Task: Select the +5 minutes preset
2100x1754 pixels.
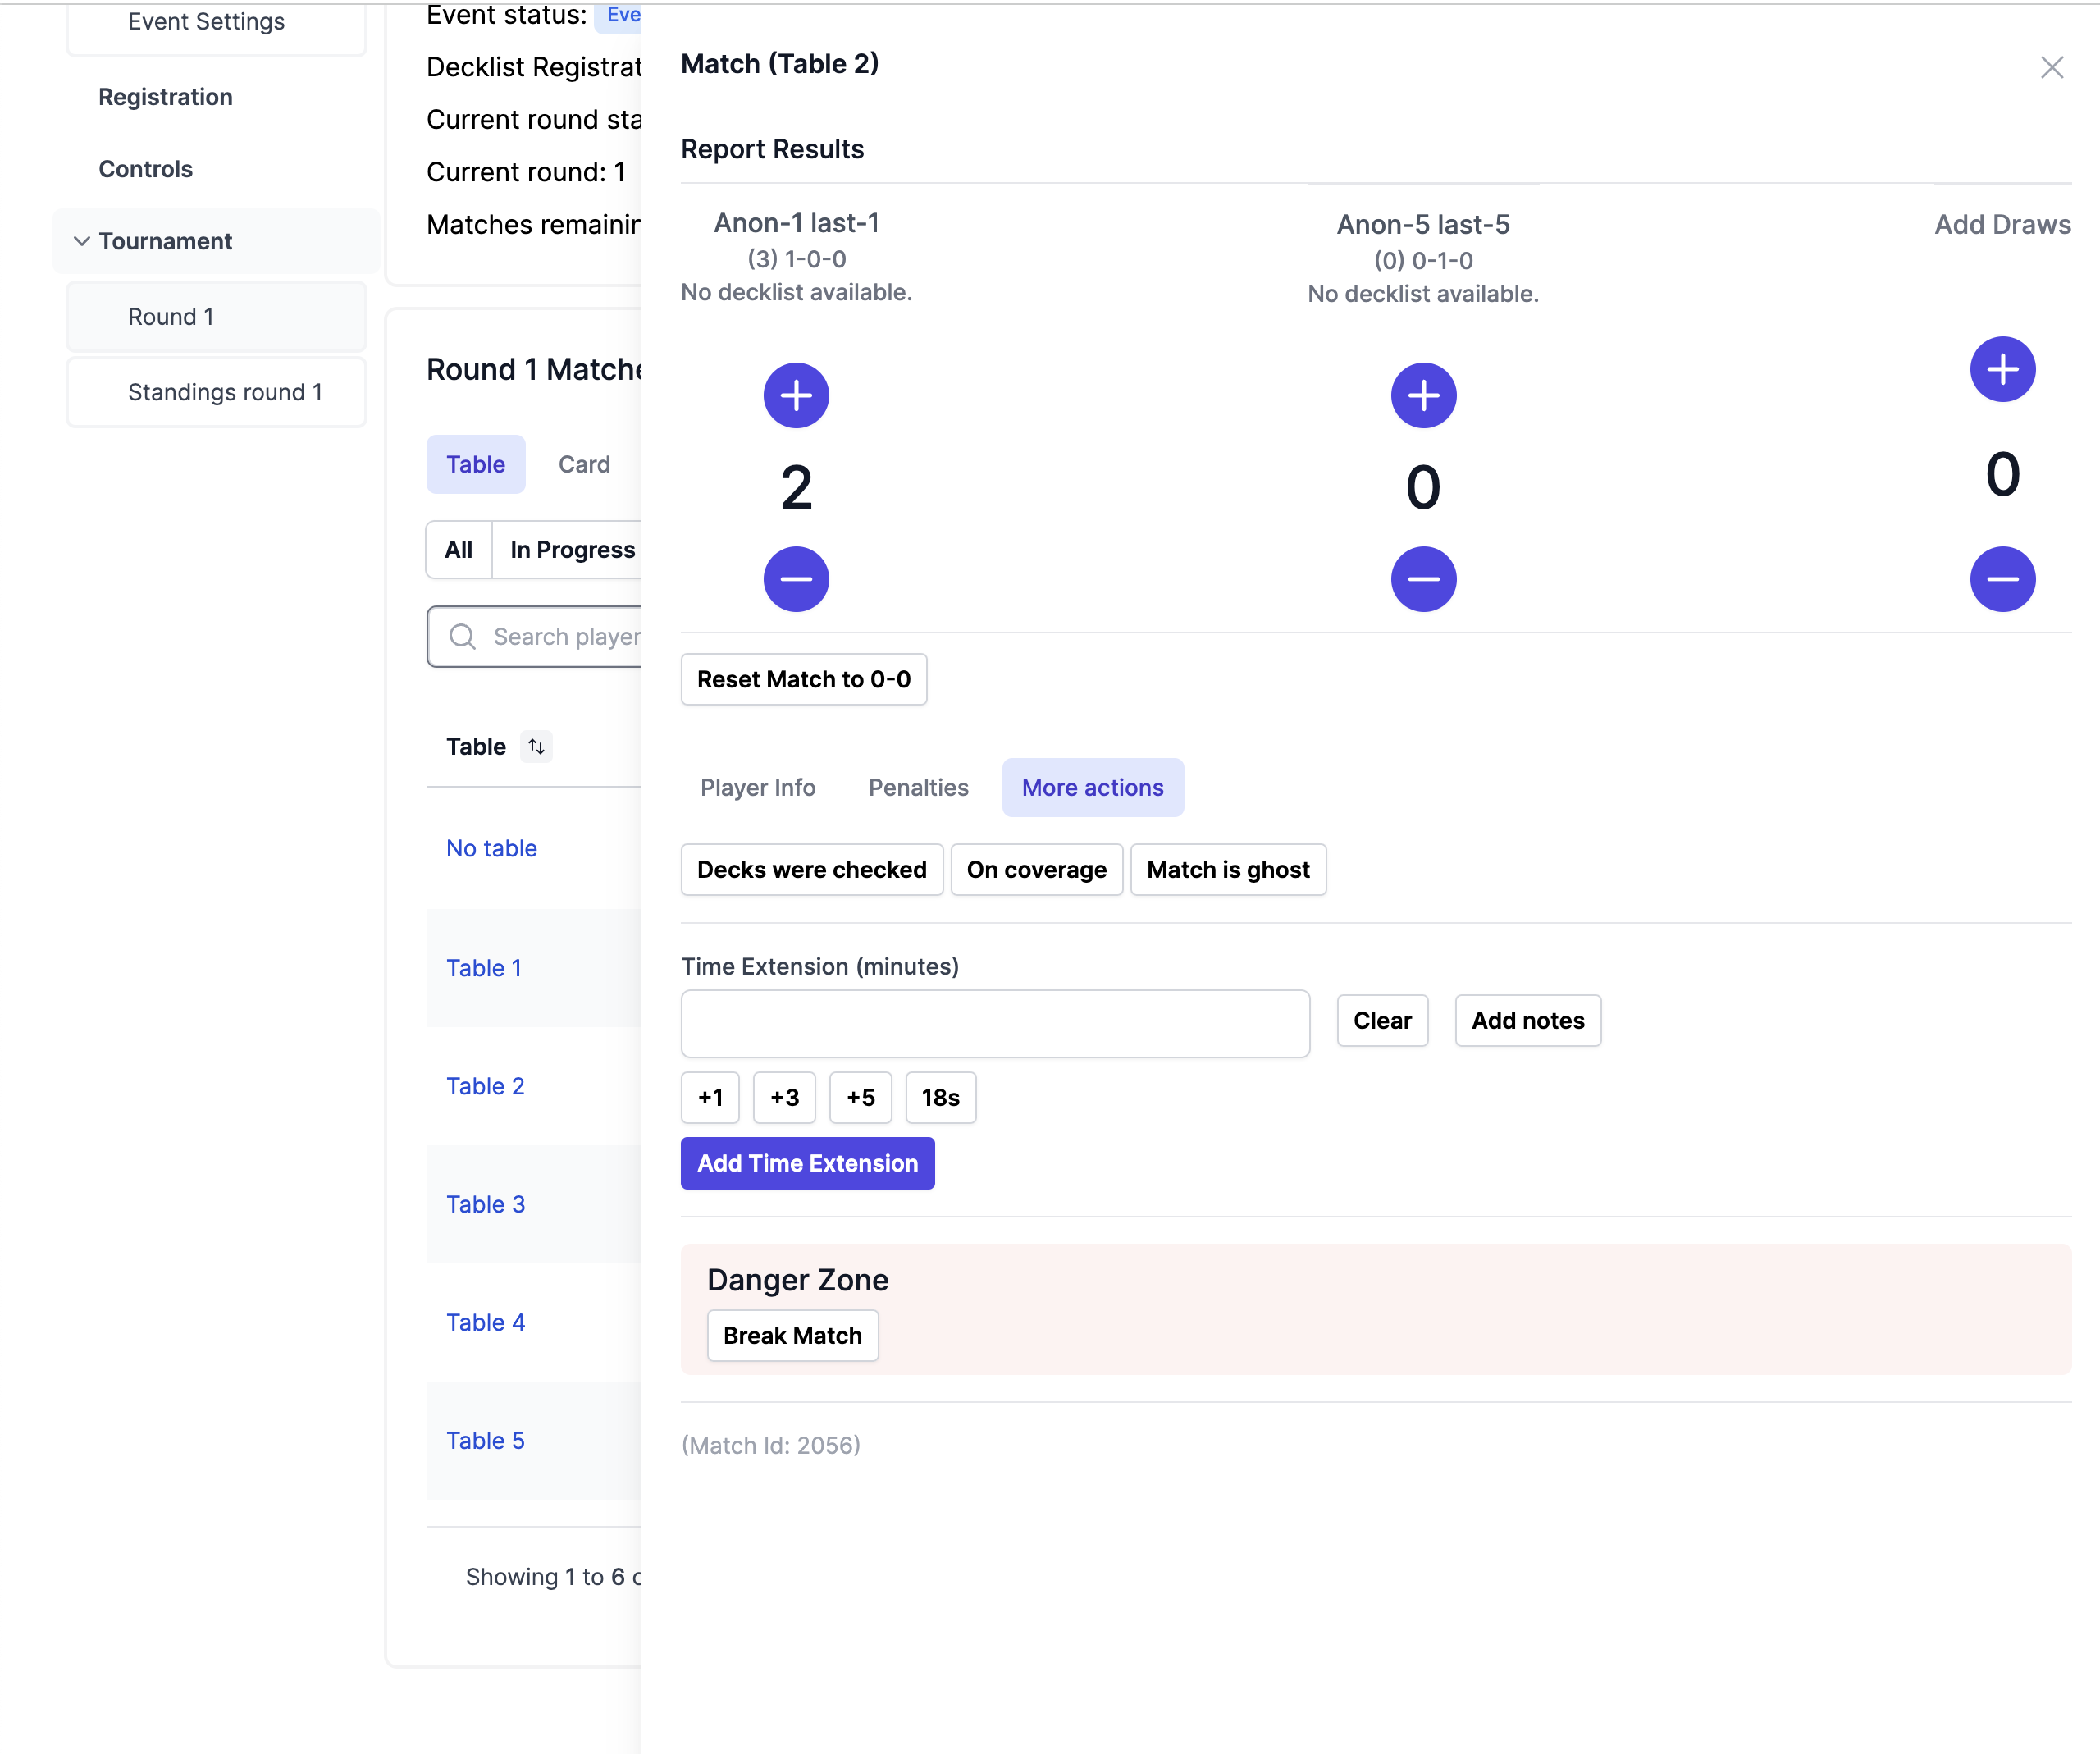Action: click(860, 1098)
